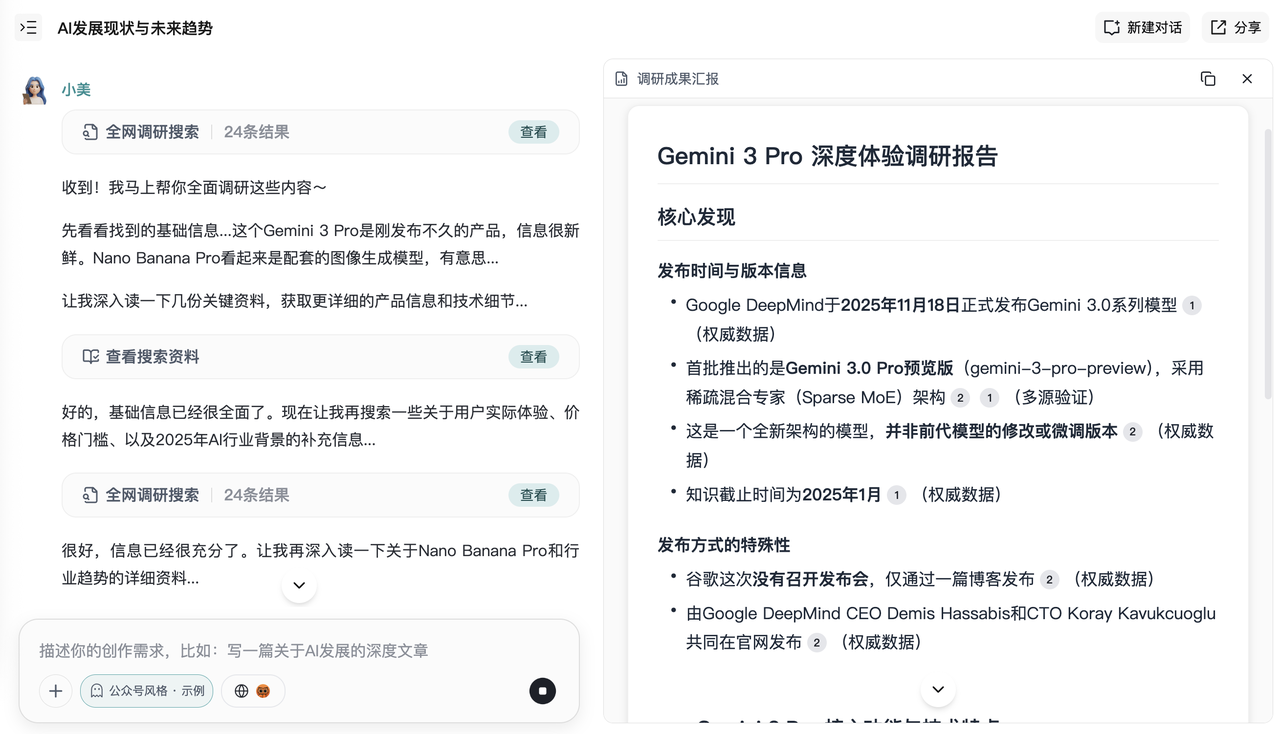Viewport: 1280px width, 734px height.
Task: View the second 全网调研搜索 24条结果
Action: [533, 495]
